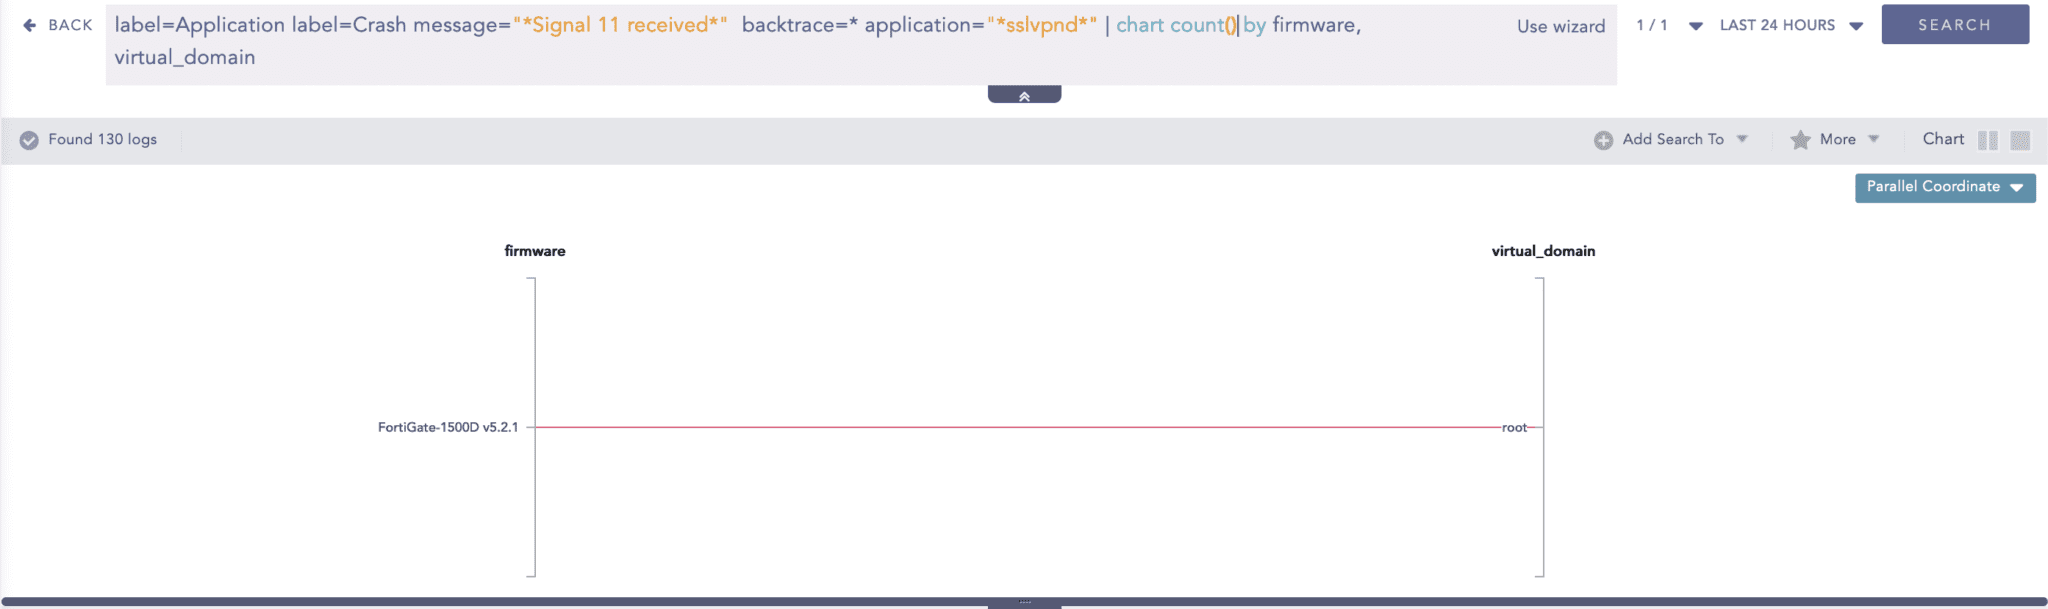This screenshot has height=609, width=2048.
Task: Open the 1 / 1 page selector dropdown
Action: click(x=1695, y=26)
